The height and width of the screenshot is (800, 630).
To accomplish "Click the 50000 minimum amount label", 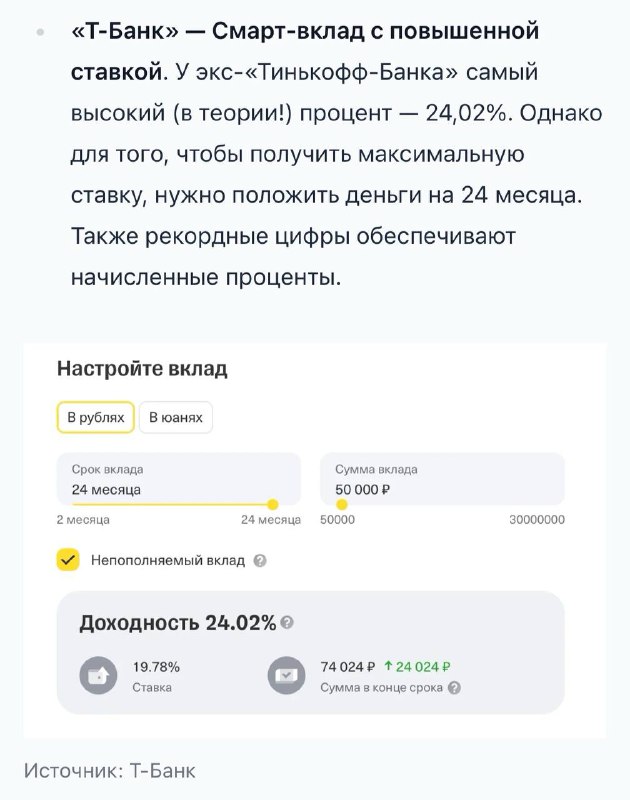I will [x=337, y=520].
